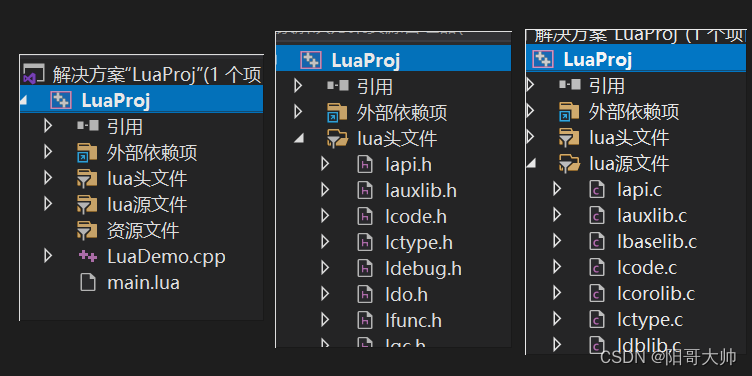Collapse lua源文件 filter in right panel
Screen dimensions: 752x376
[531, 164]
